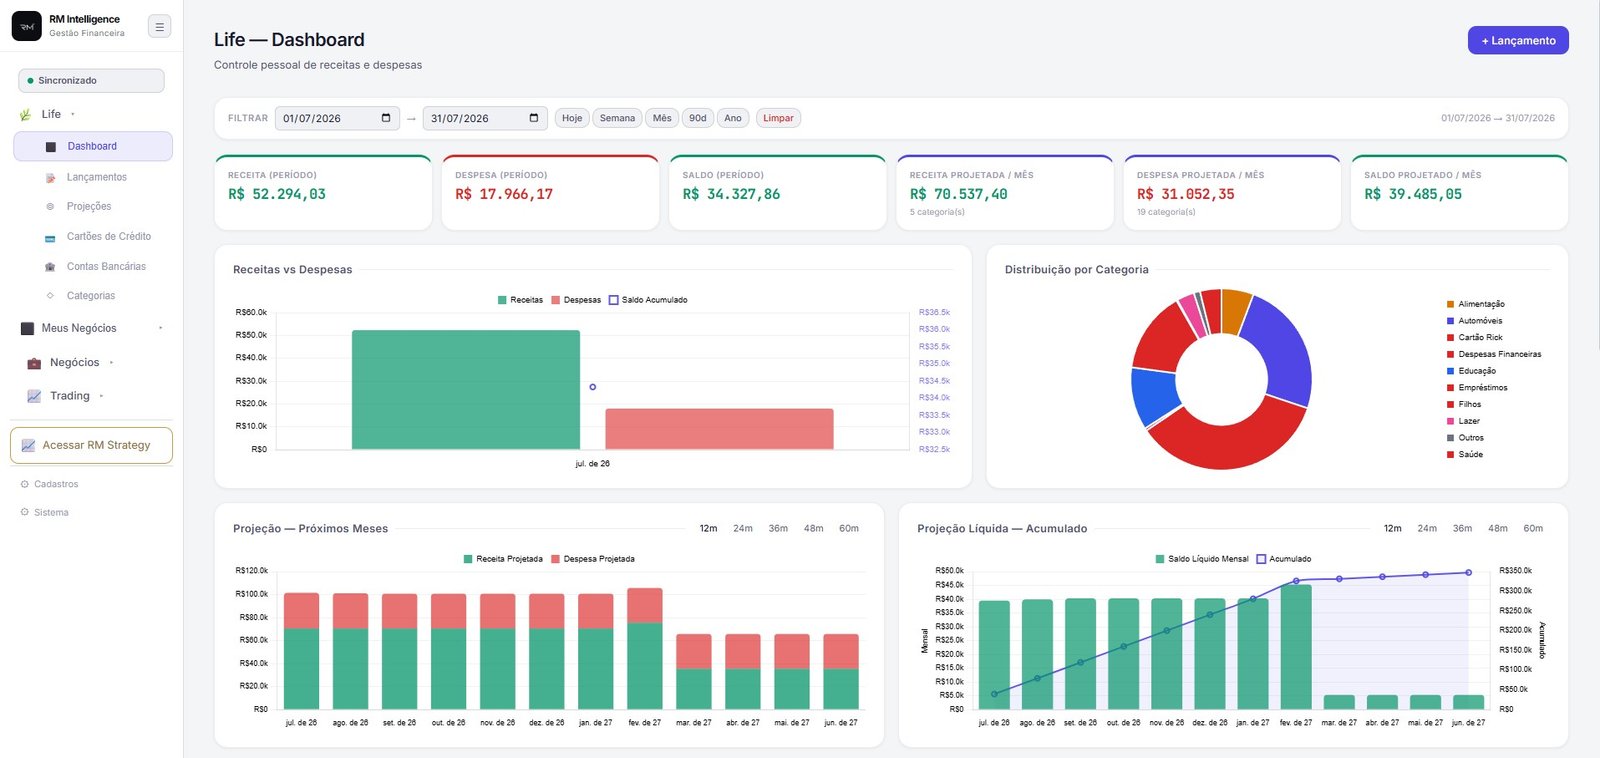Screen dimensions: 1600x758
Task: Select 12m range in Projeção Líquida Acumulado
Action: (1392, 529)
